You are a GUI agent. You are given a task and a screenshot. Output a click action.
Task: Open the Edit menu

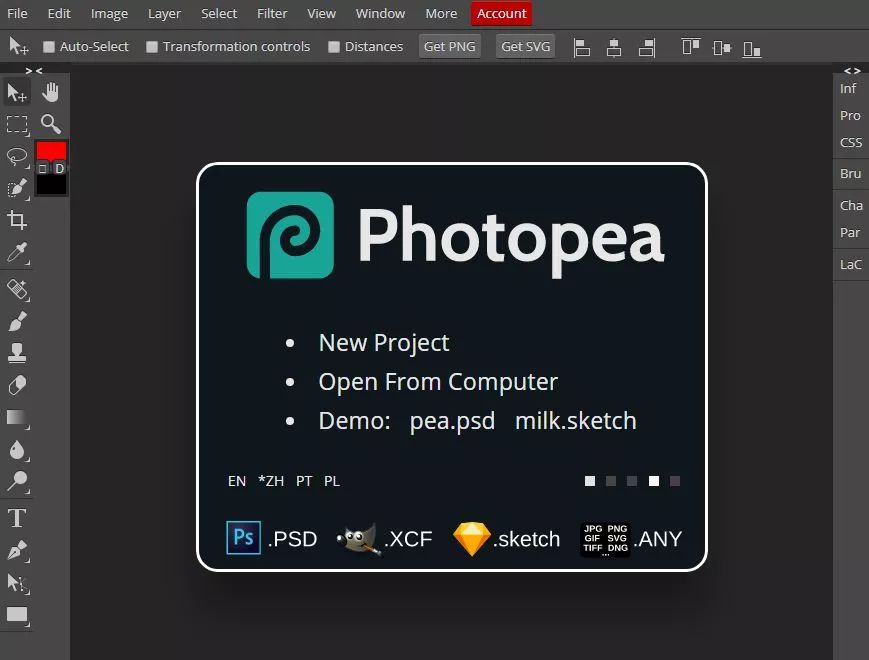click(x=59, y=13)
